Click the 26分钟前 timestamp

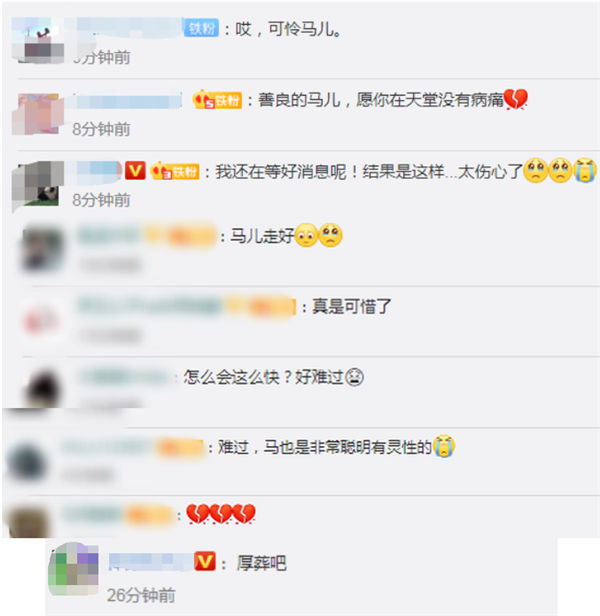[141, 595]
